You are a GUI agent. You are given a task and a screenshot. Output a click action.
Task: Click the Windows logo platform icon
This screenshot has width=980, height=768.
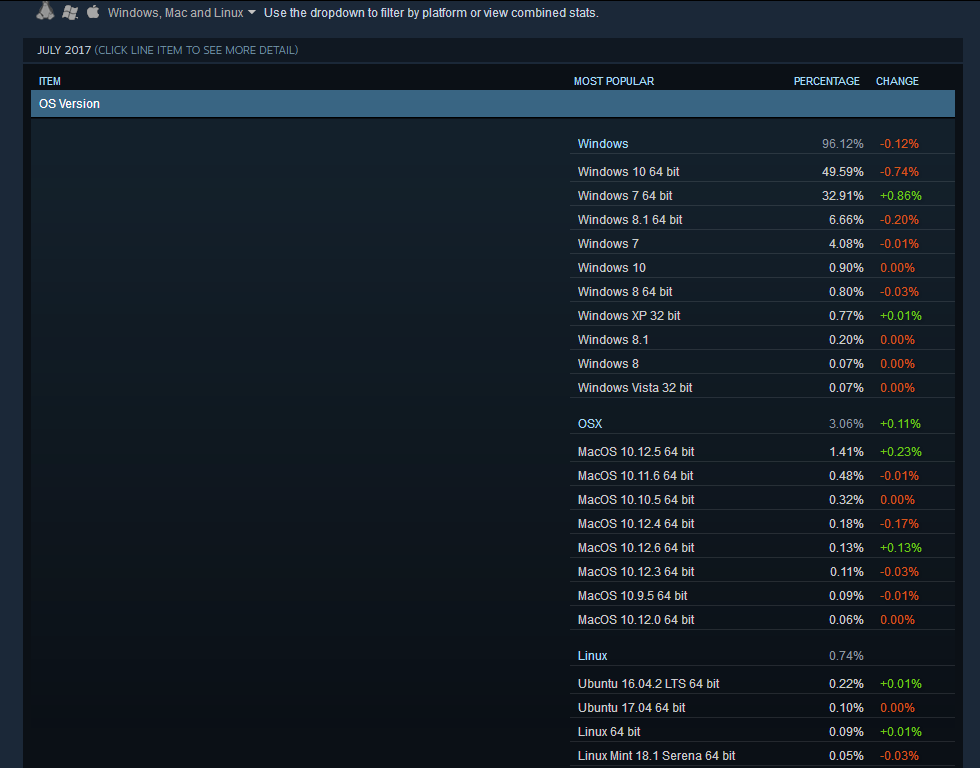[x=70, y=12]
